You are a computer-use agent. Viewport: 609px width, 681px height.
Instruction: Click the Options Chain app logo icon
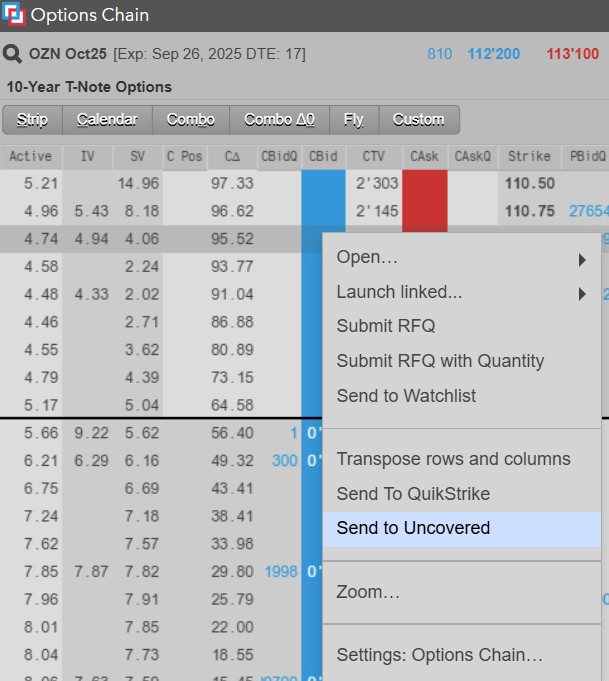coord(14,14)
